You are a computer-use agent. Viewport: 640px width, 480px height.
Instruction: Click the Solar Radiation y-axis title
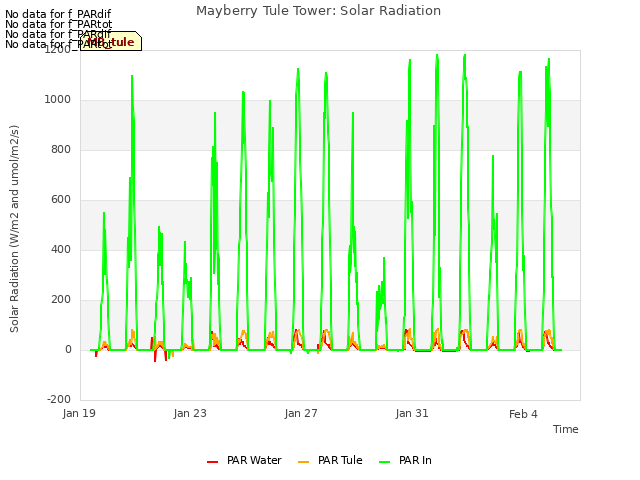tap(14, 229)
